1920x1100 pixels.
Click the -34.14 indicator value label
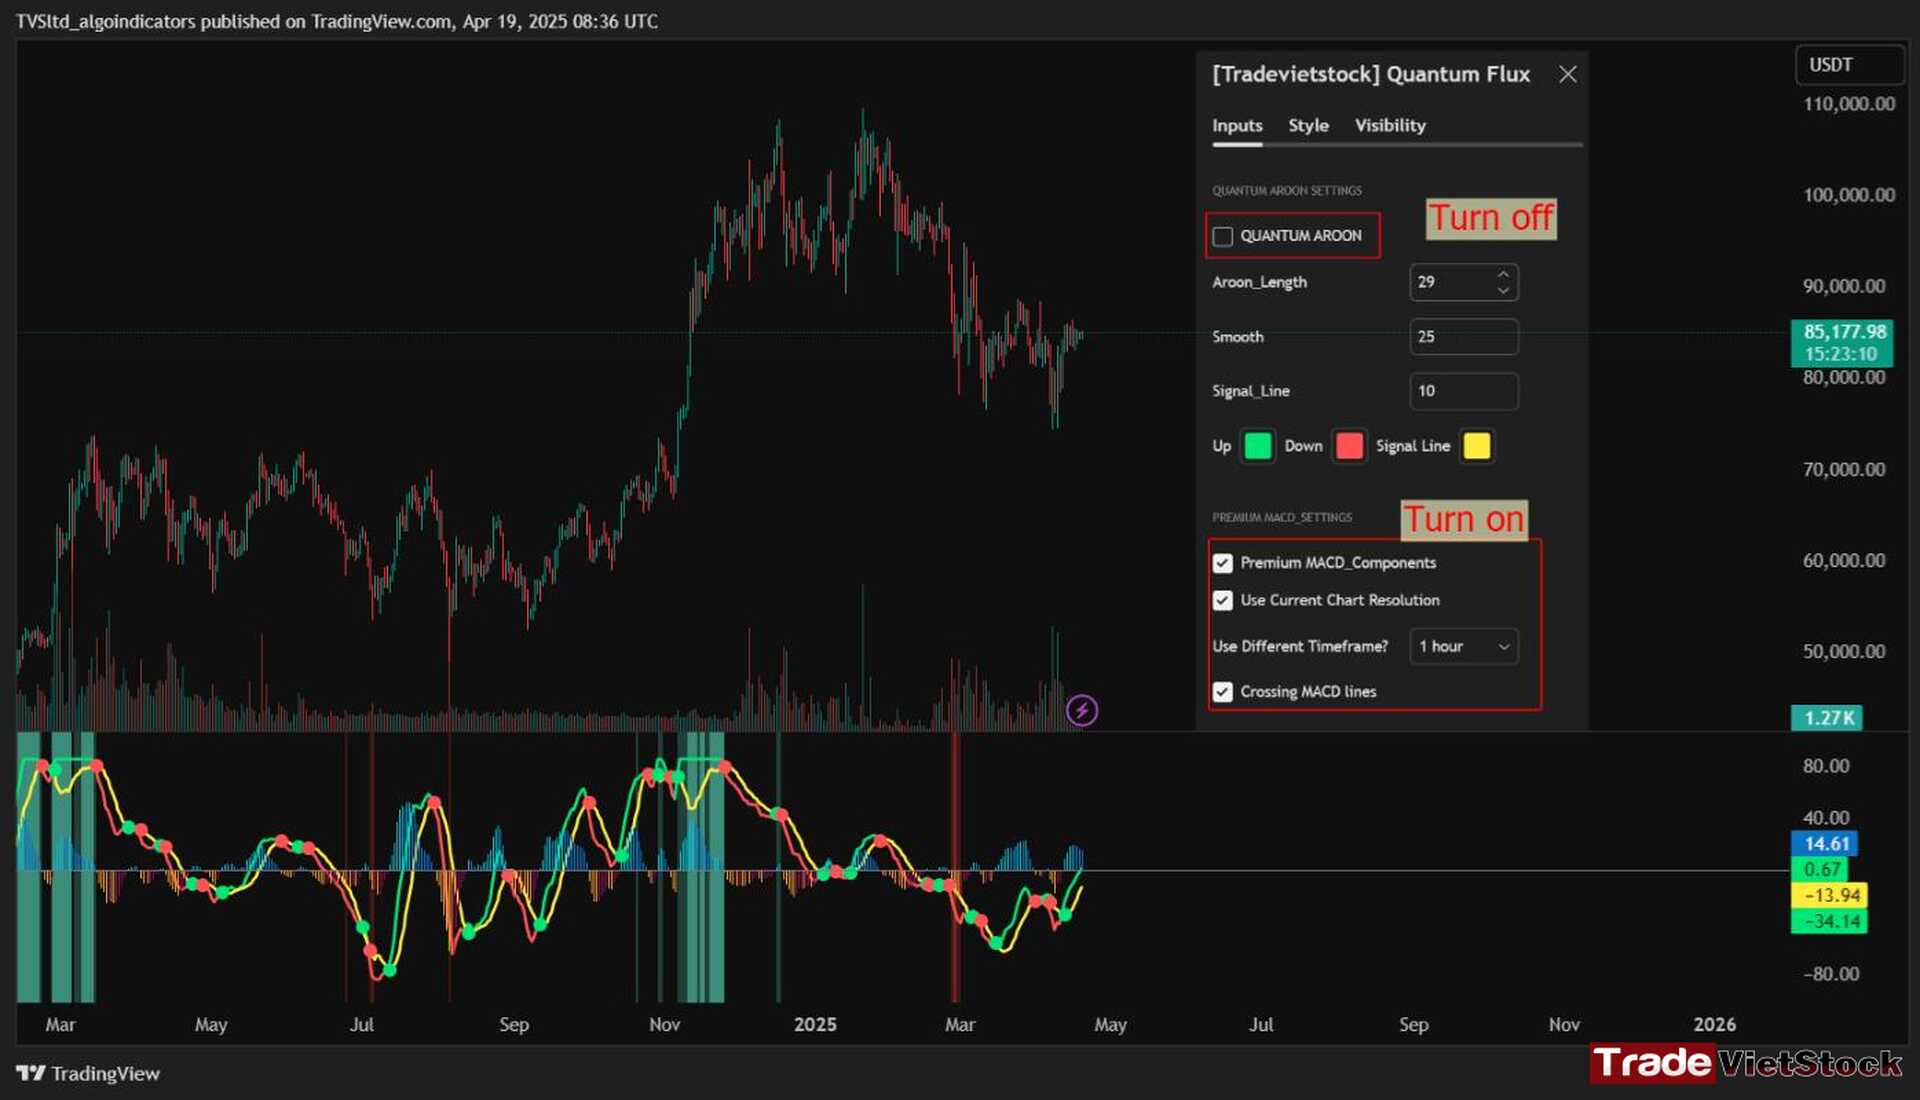[x=1829, y=922]
